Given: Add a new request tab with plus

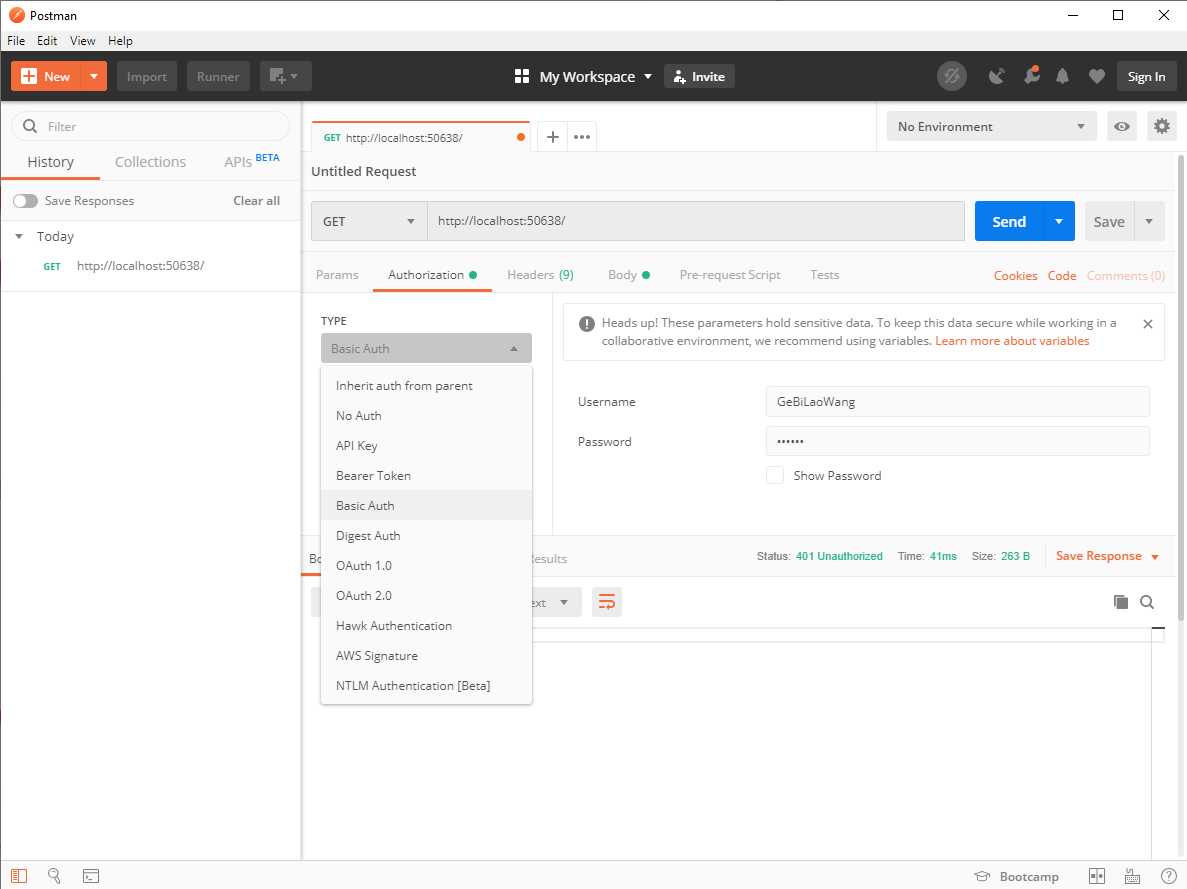Looking at the screenshot, I should click(x=553, y=137).
